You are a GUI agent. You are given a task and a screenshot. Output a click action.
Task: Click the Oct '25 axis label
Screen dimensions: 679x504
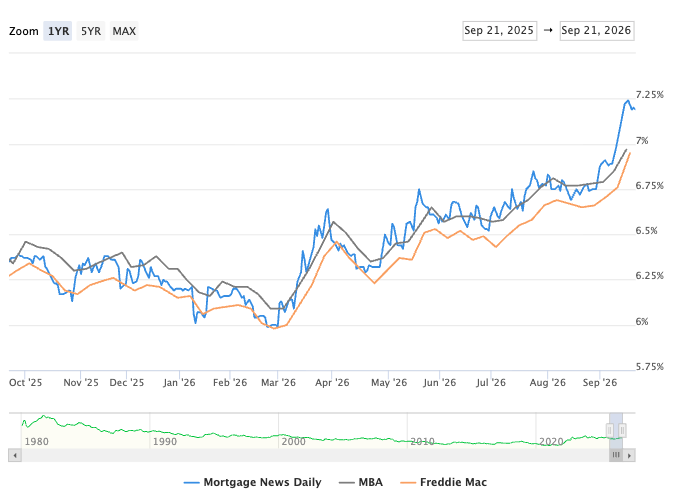(x=26, y=383)
